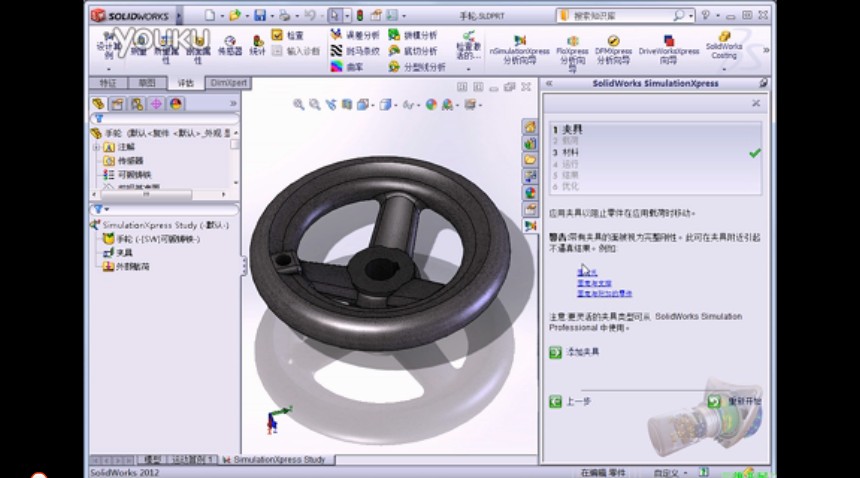Pin the SimulationXpress task pane
The width and height of the screenshot is (860, 478).
(763, 83)
